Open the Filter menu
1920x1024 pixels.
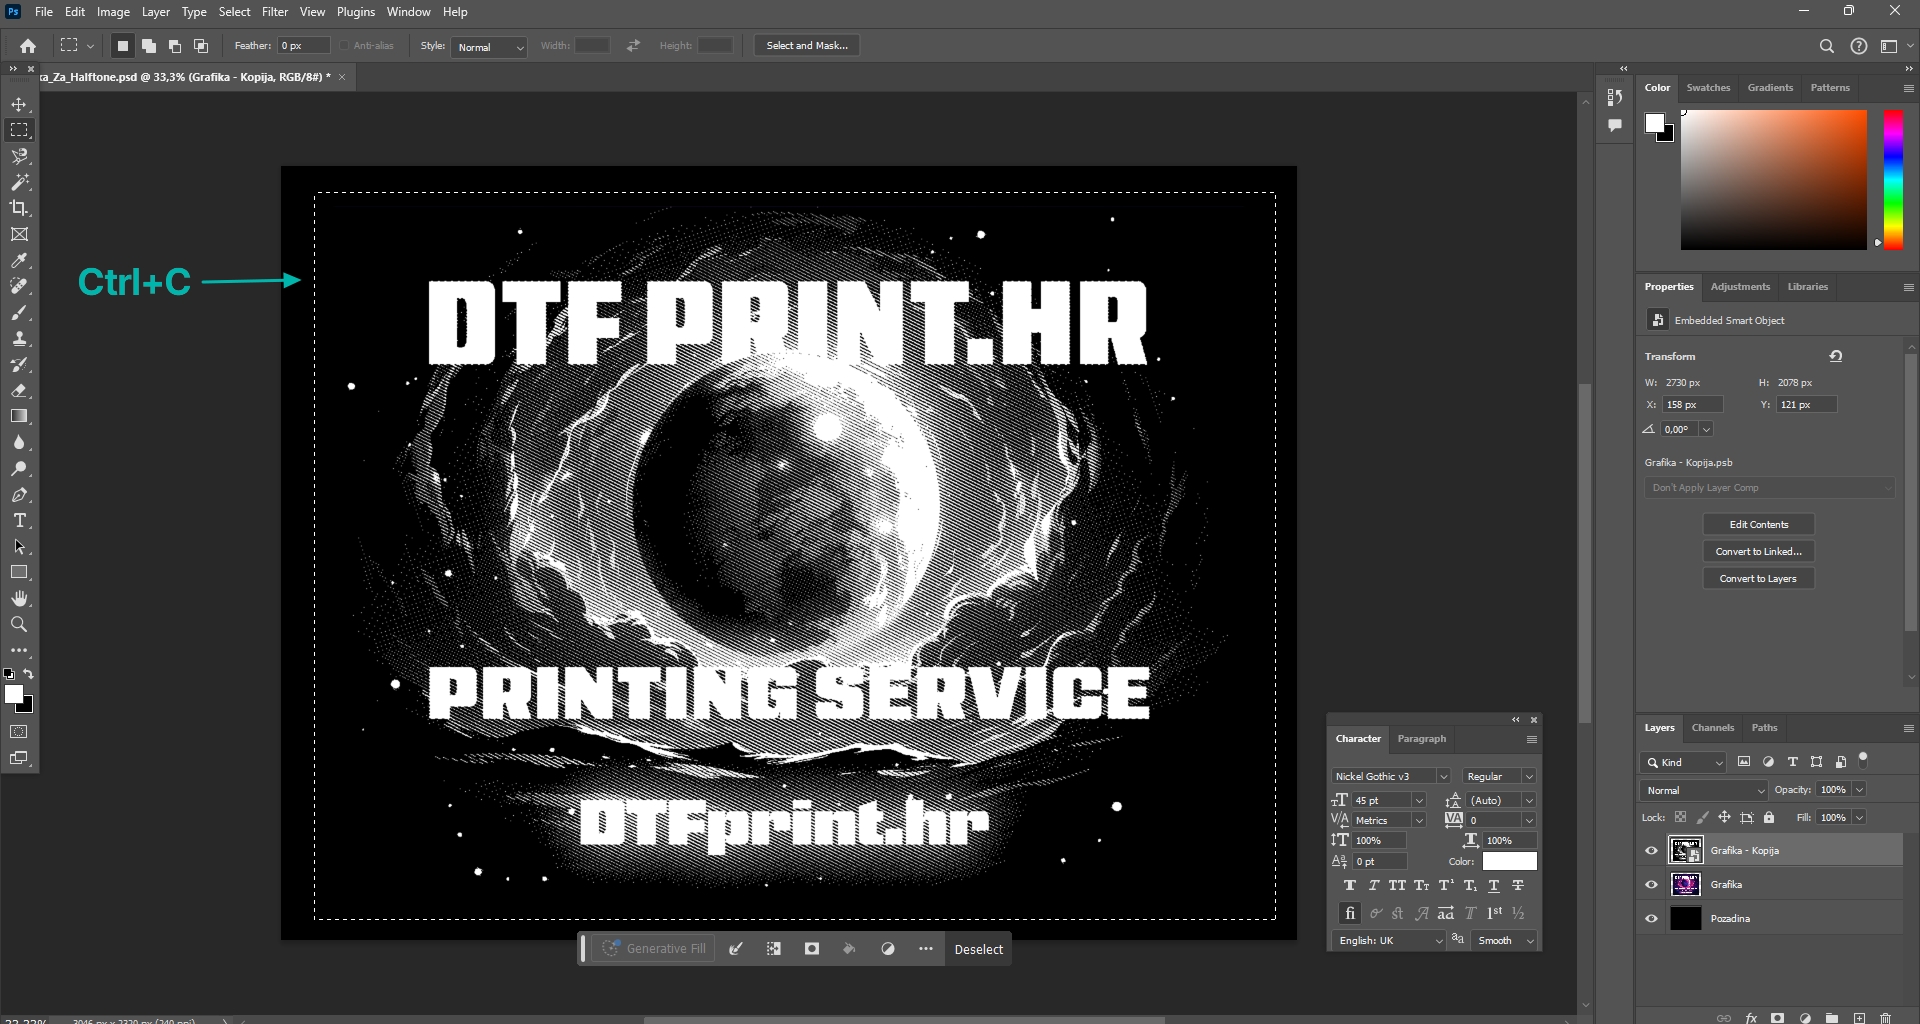tap(275, 12)
